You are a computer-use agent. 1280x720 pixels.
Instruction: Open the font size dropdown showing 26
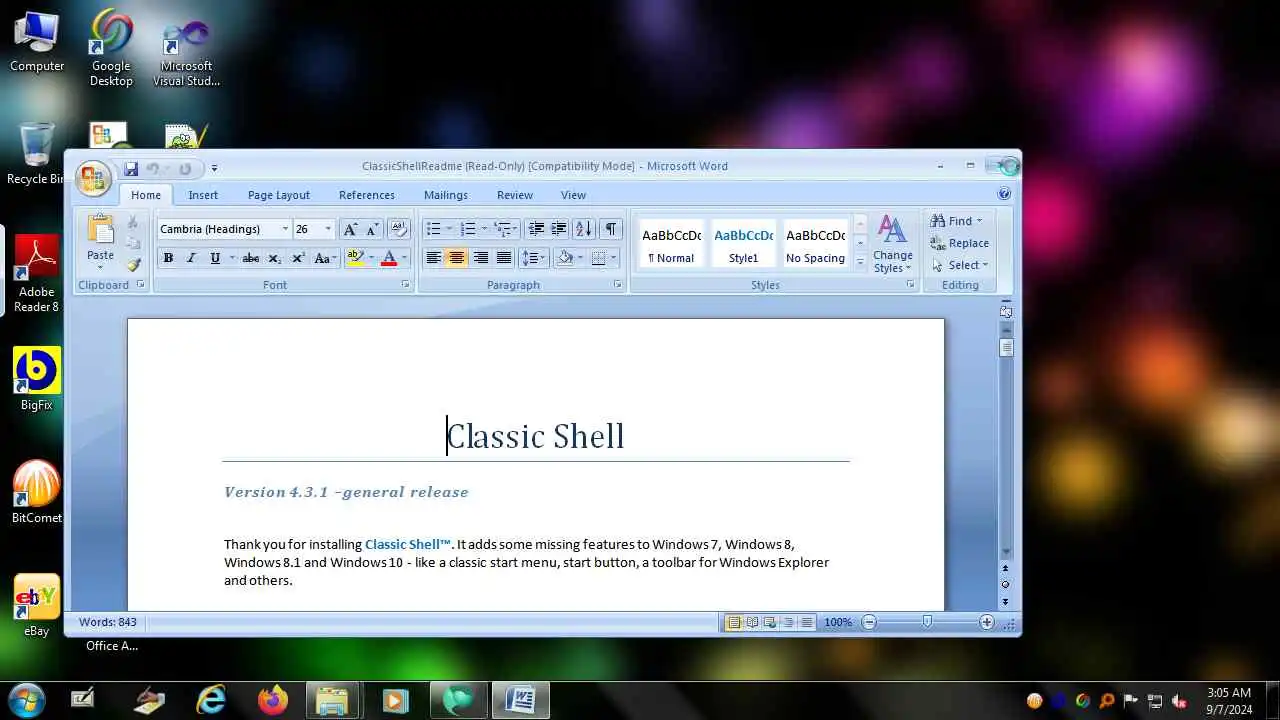tap(328, 229)
